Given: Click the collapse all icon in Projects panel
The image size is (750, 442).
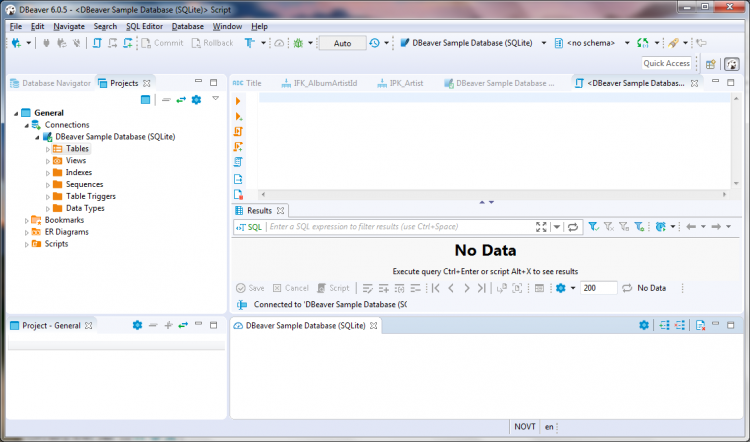Looking at the screenshot, I should (x=166, y=100).
